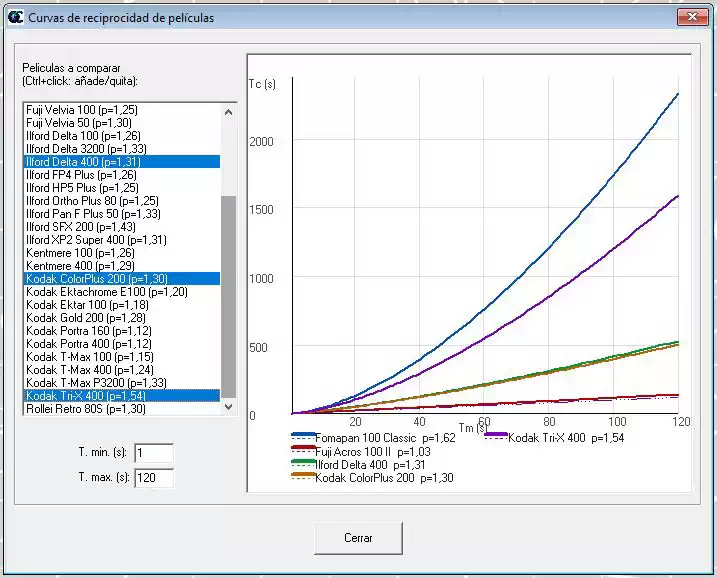Screen dimensions: 717x578
Task: Click the Tc (s) axis label
Action: (x=262, y=85)
